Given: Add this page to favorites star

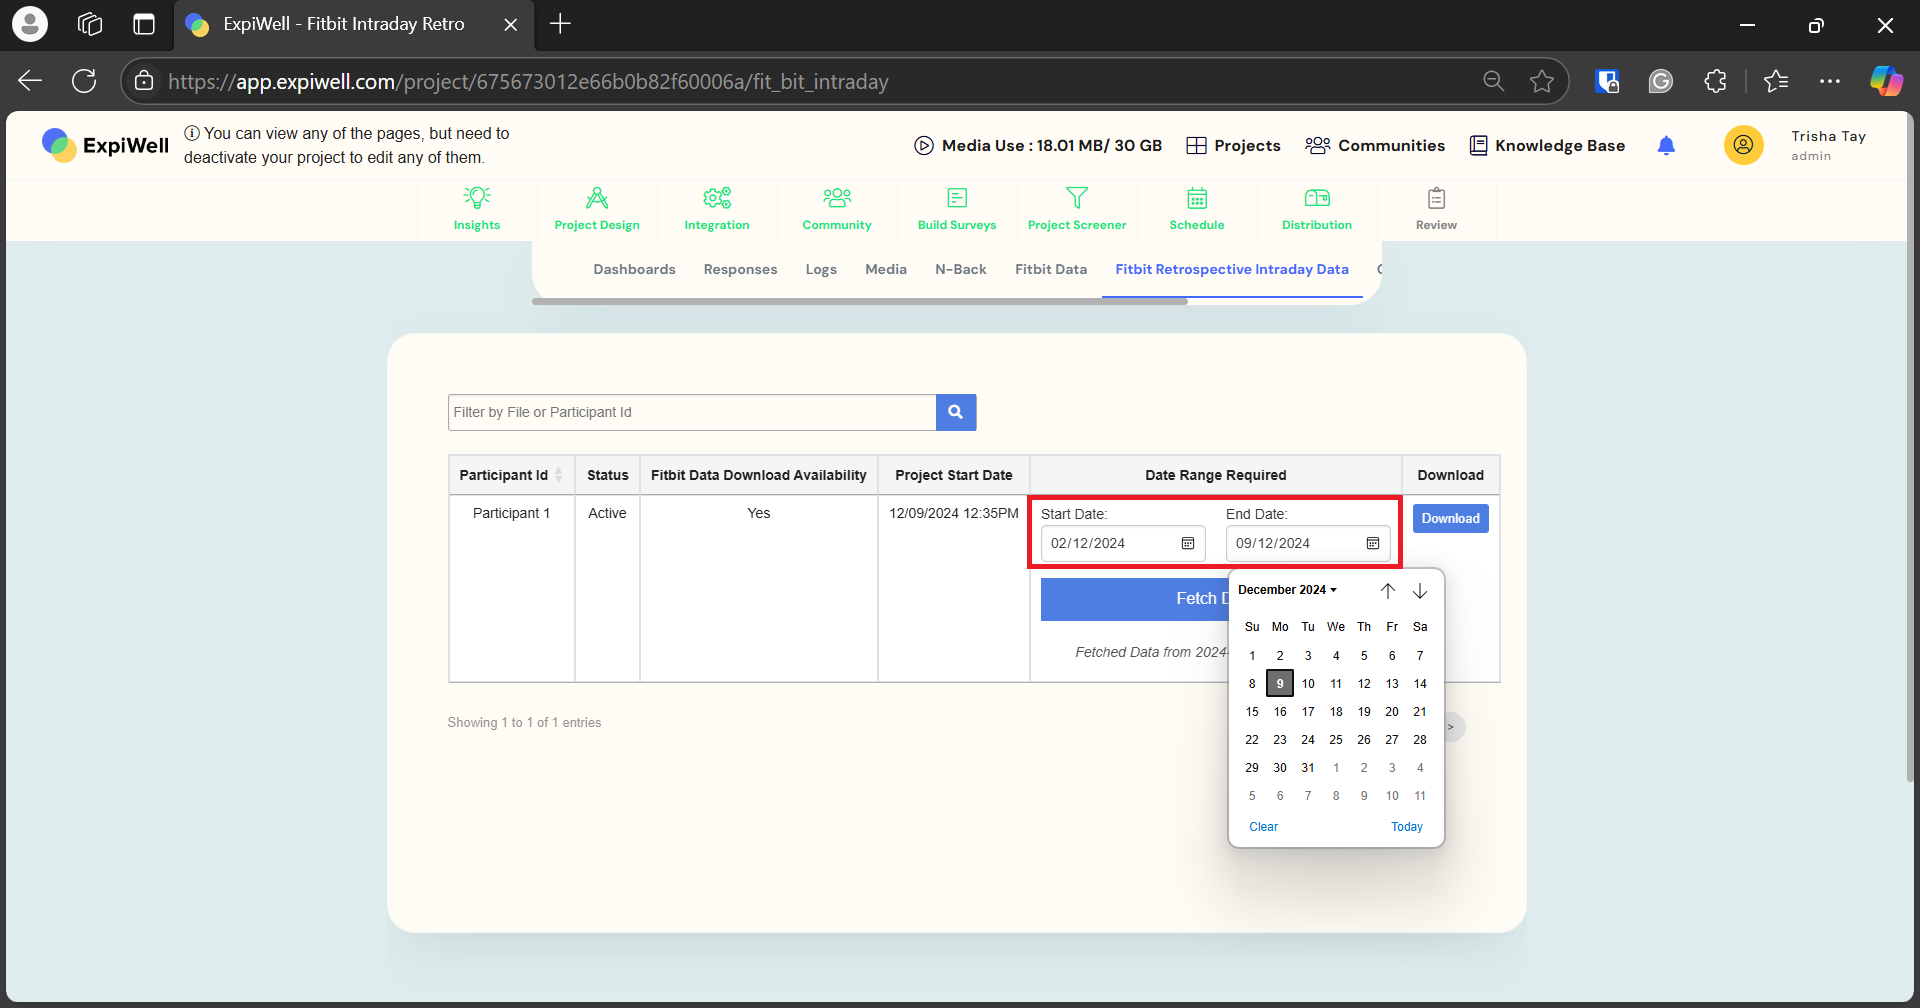Looking at the screenshot, I should (x=1542, y=81).
